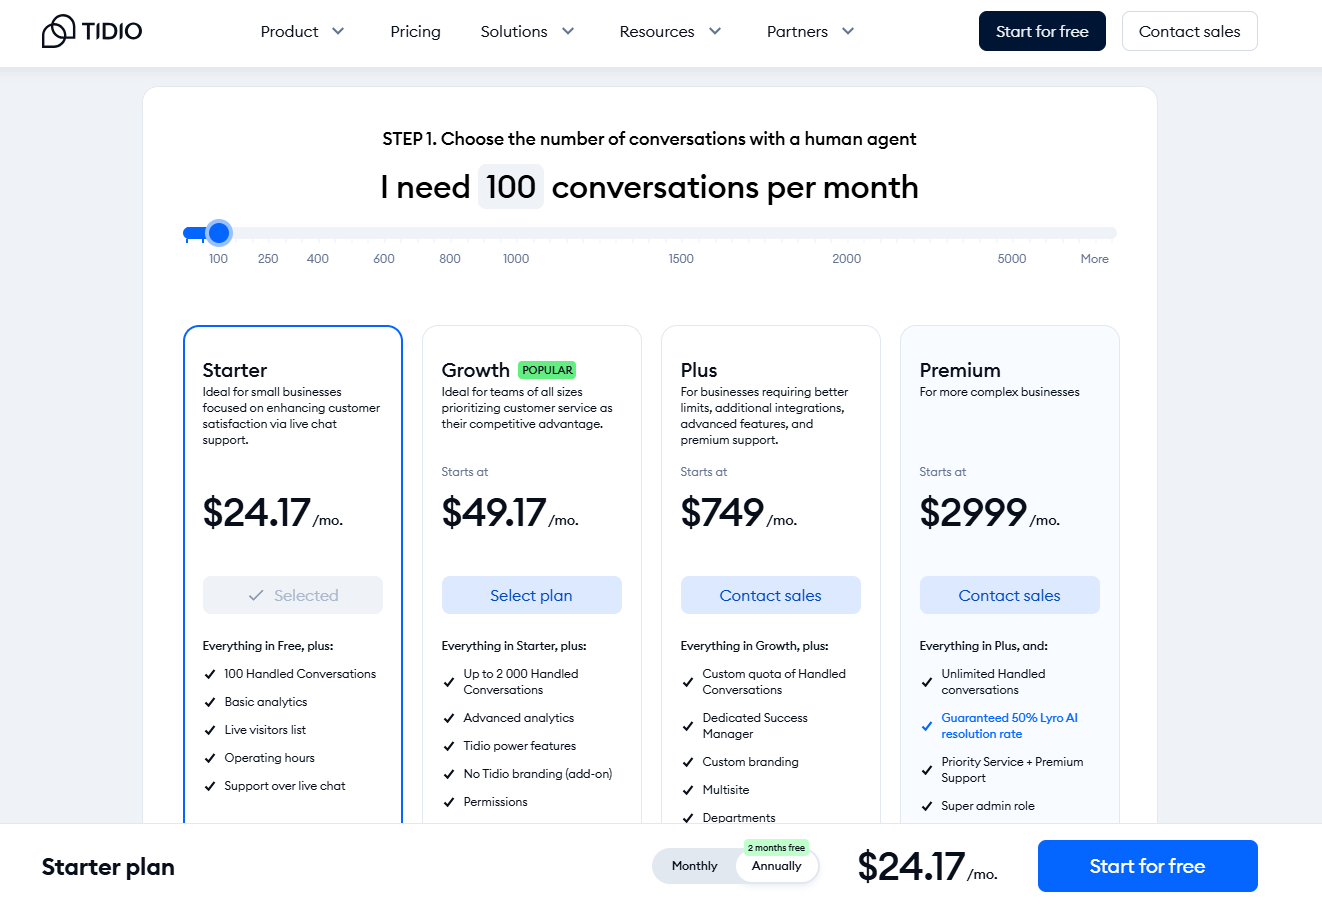Click the 800 slider label
This screenshot has height=906, width=1322.
450,258
